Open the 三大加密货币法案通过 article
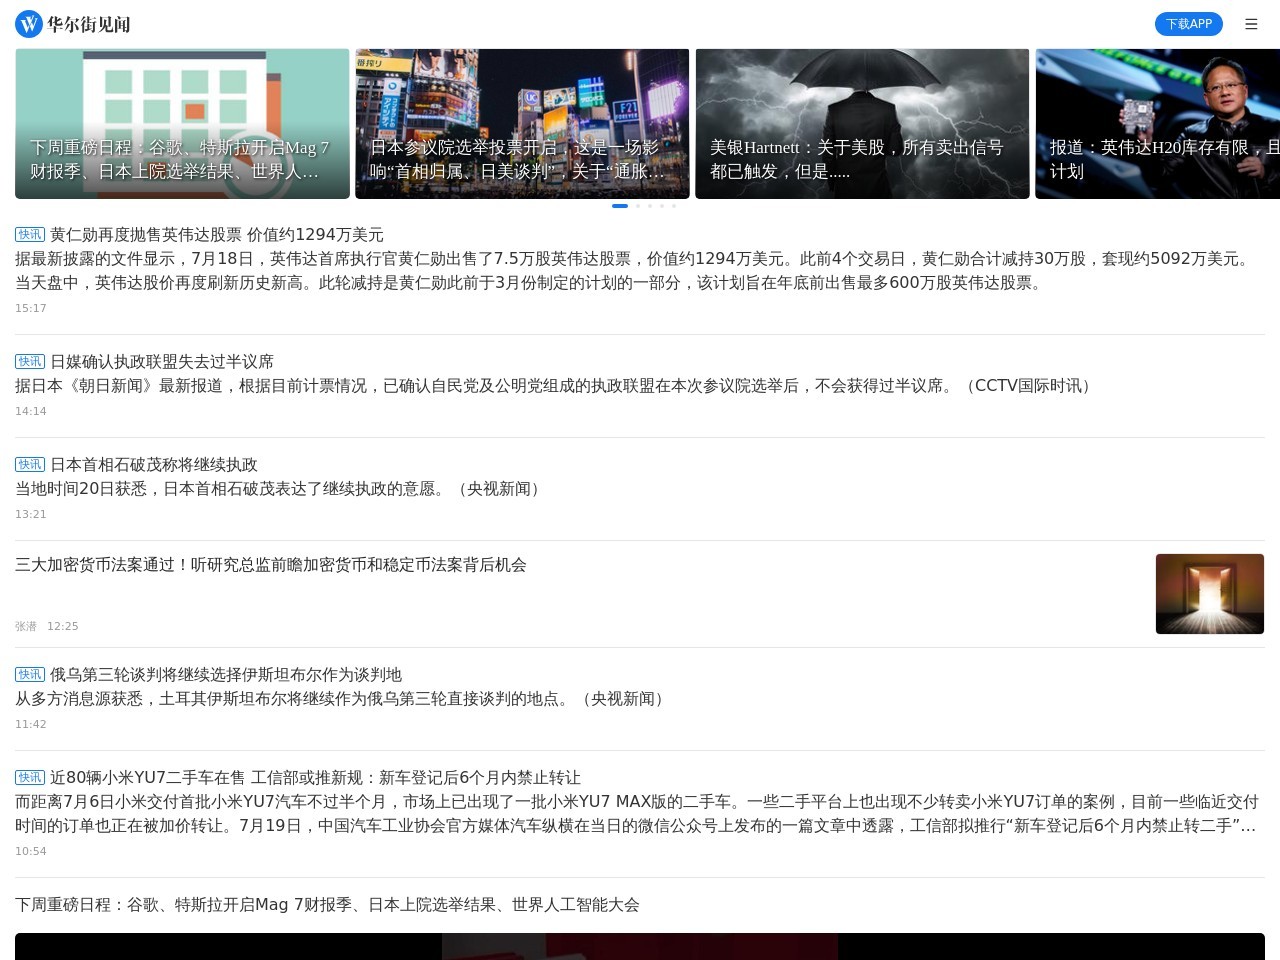Image resolution: width=1280 pixels, height=960 pixels. [x=270, y=565]
